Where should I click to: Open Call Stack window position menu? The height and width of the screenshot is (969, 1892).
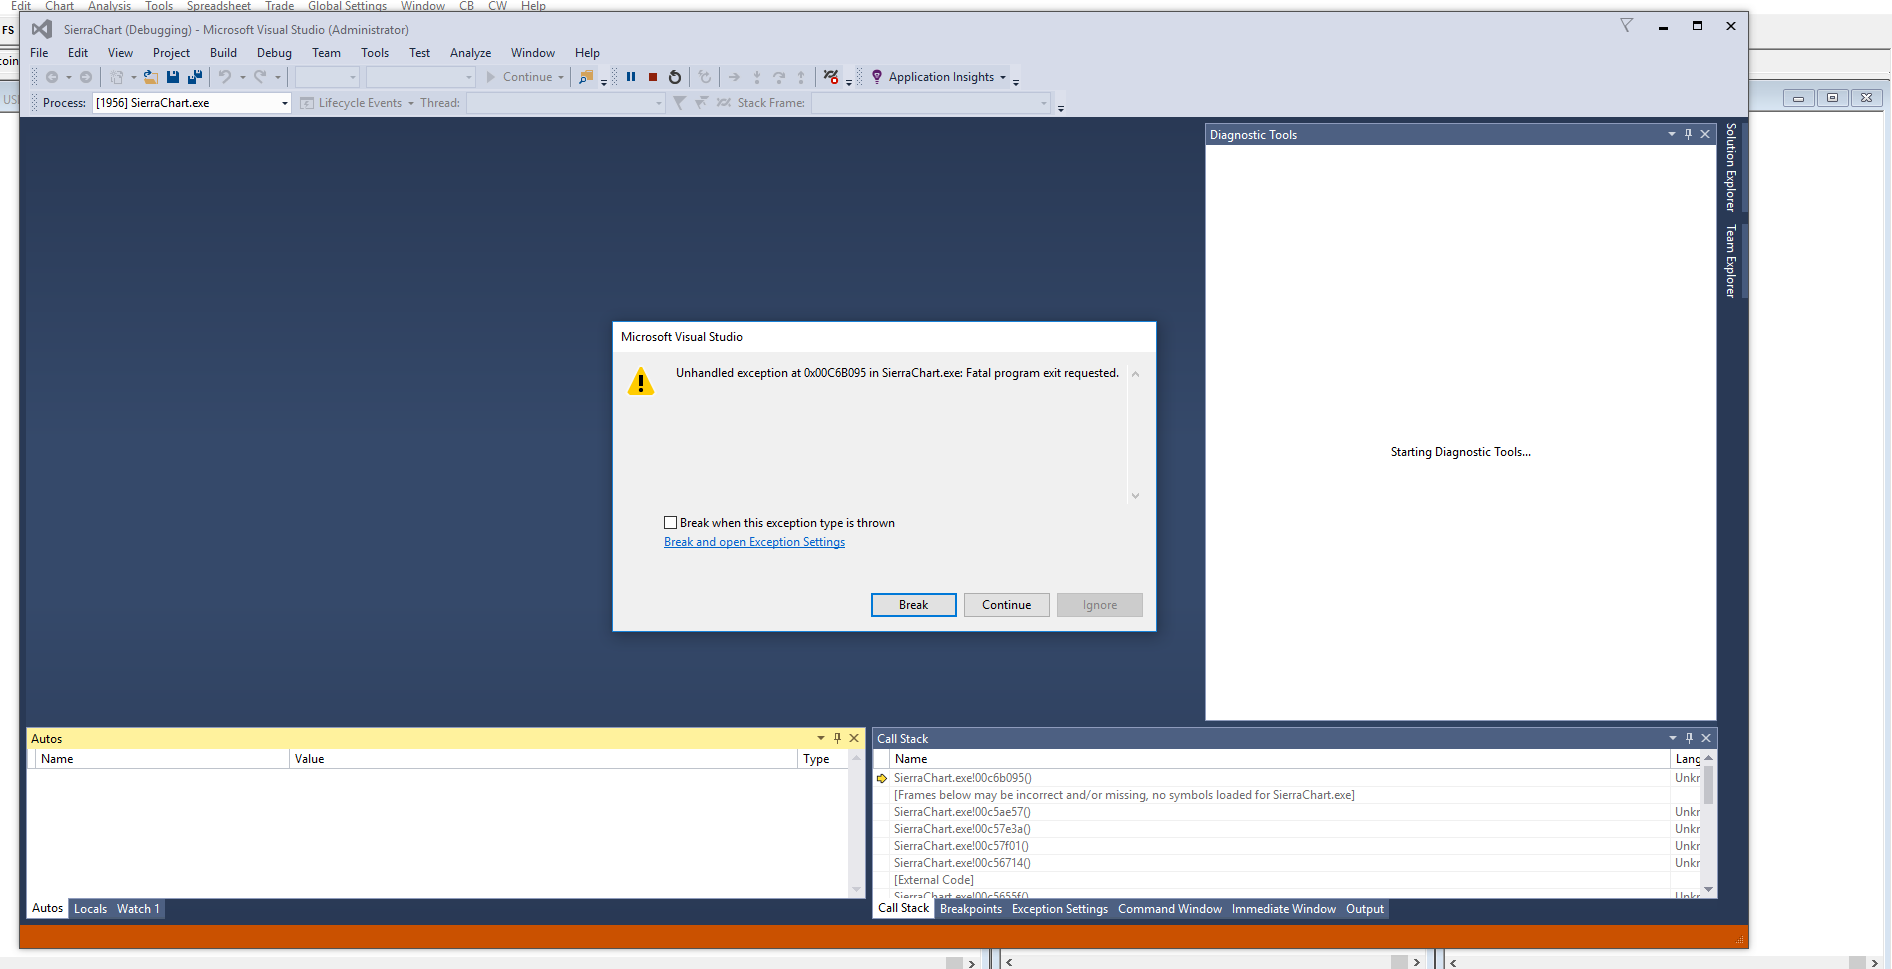click(x=1672, y=738)
